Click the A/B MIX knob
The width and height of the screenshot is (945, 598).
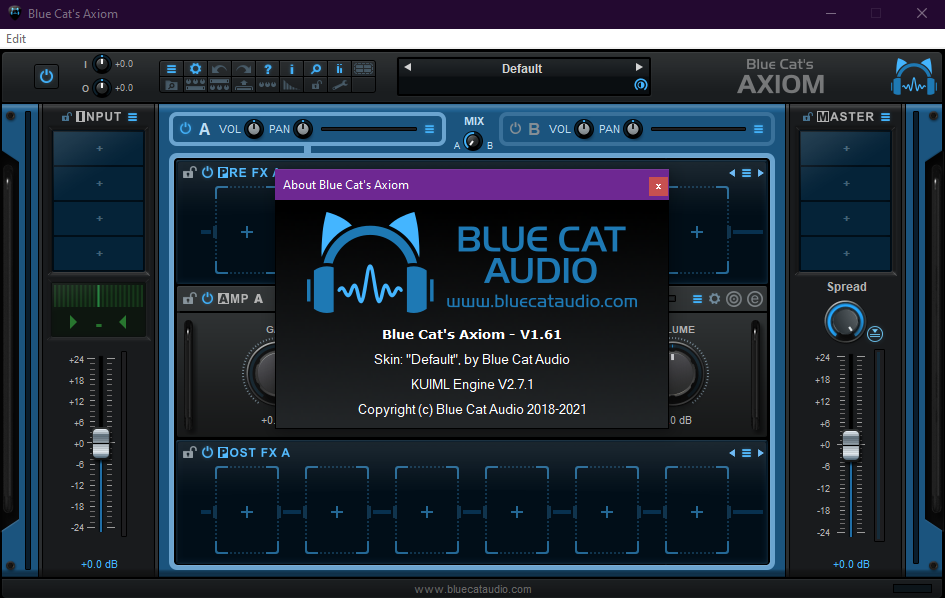click(473, 141)
